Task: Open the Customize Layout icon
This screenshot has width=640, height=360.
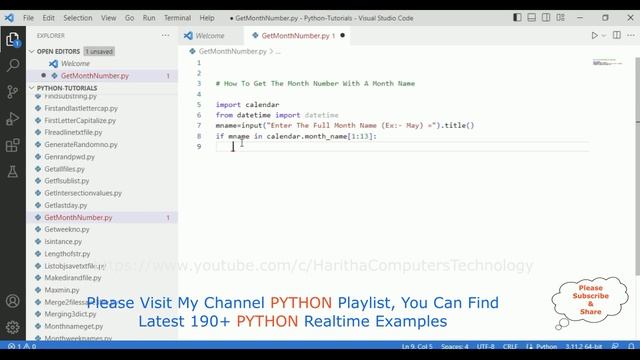Action: [560, 18]
